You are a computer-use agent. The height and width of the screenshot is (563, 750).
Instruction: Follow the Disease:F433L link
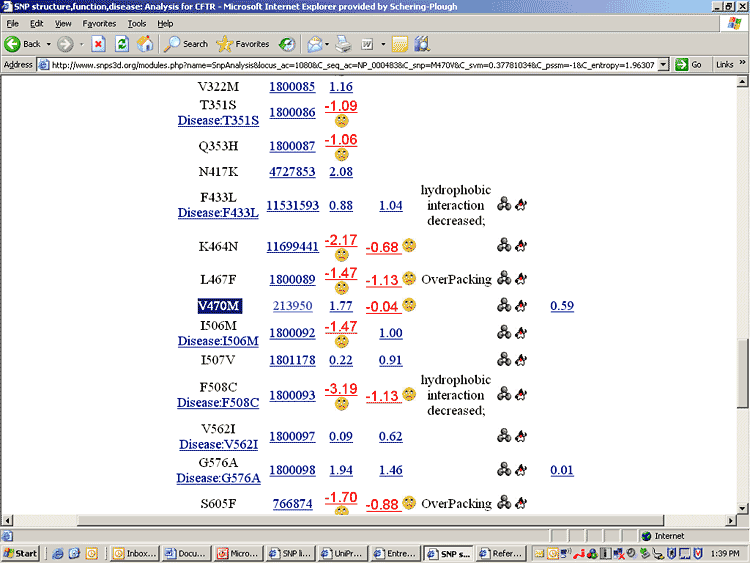[218, 213]
